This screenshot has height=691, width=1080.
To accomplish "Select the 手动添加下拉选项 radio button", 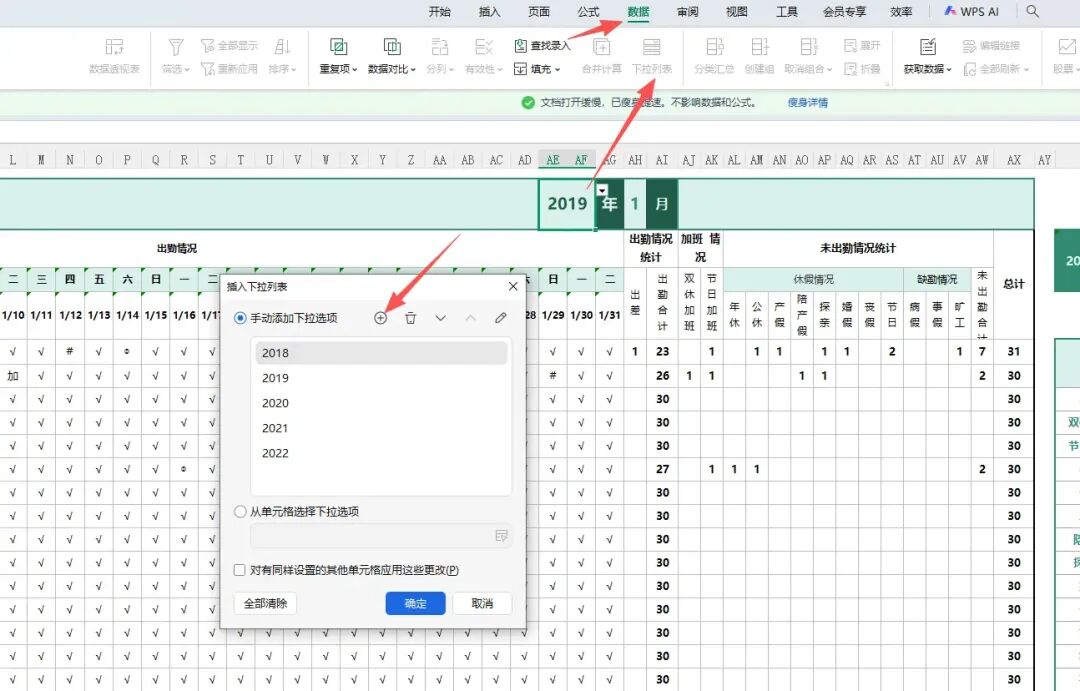I will coord(240,318).
